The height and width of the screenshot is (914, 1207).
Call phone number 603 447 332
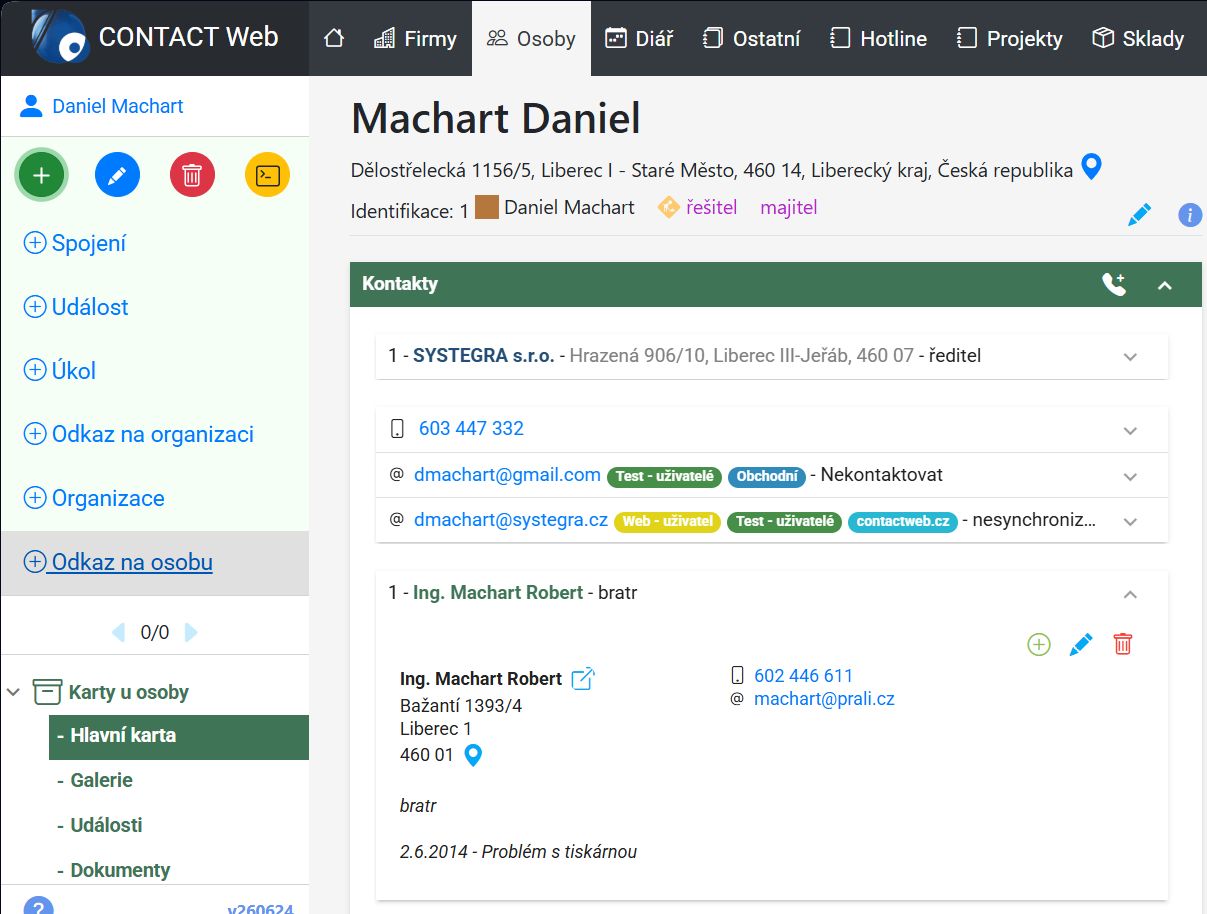pyautogui.click(x=471, y=428)
